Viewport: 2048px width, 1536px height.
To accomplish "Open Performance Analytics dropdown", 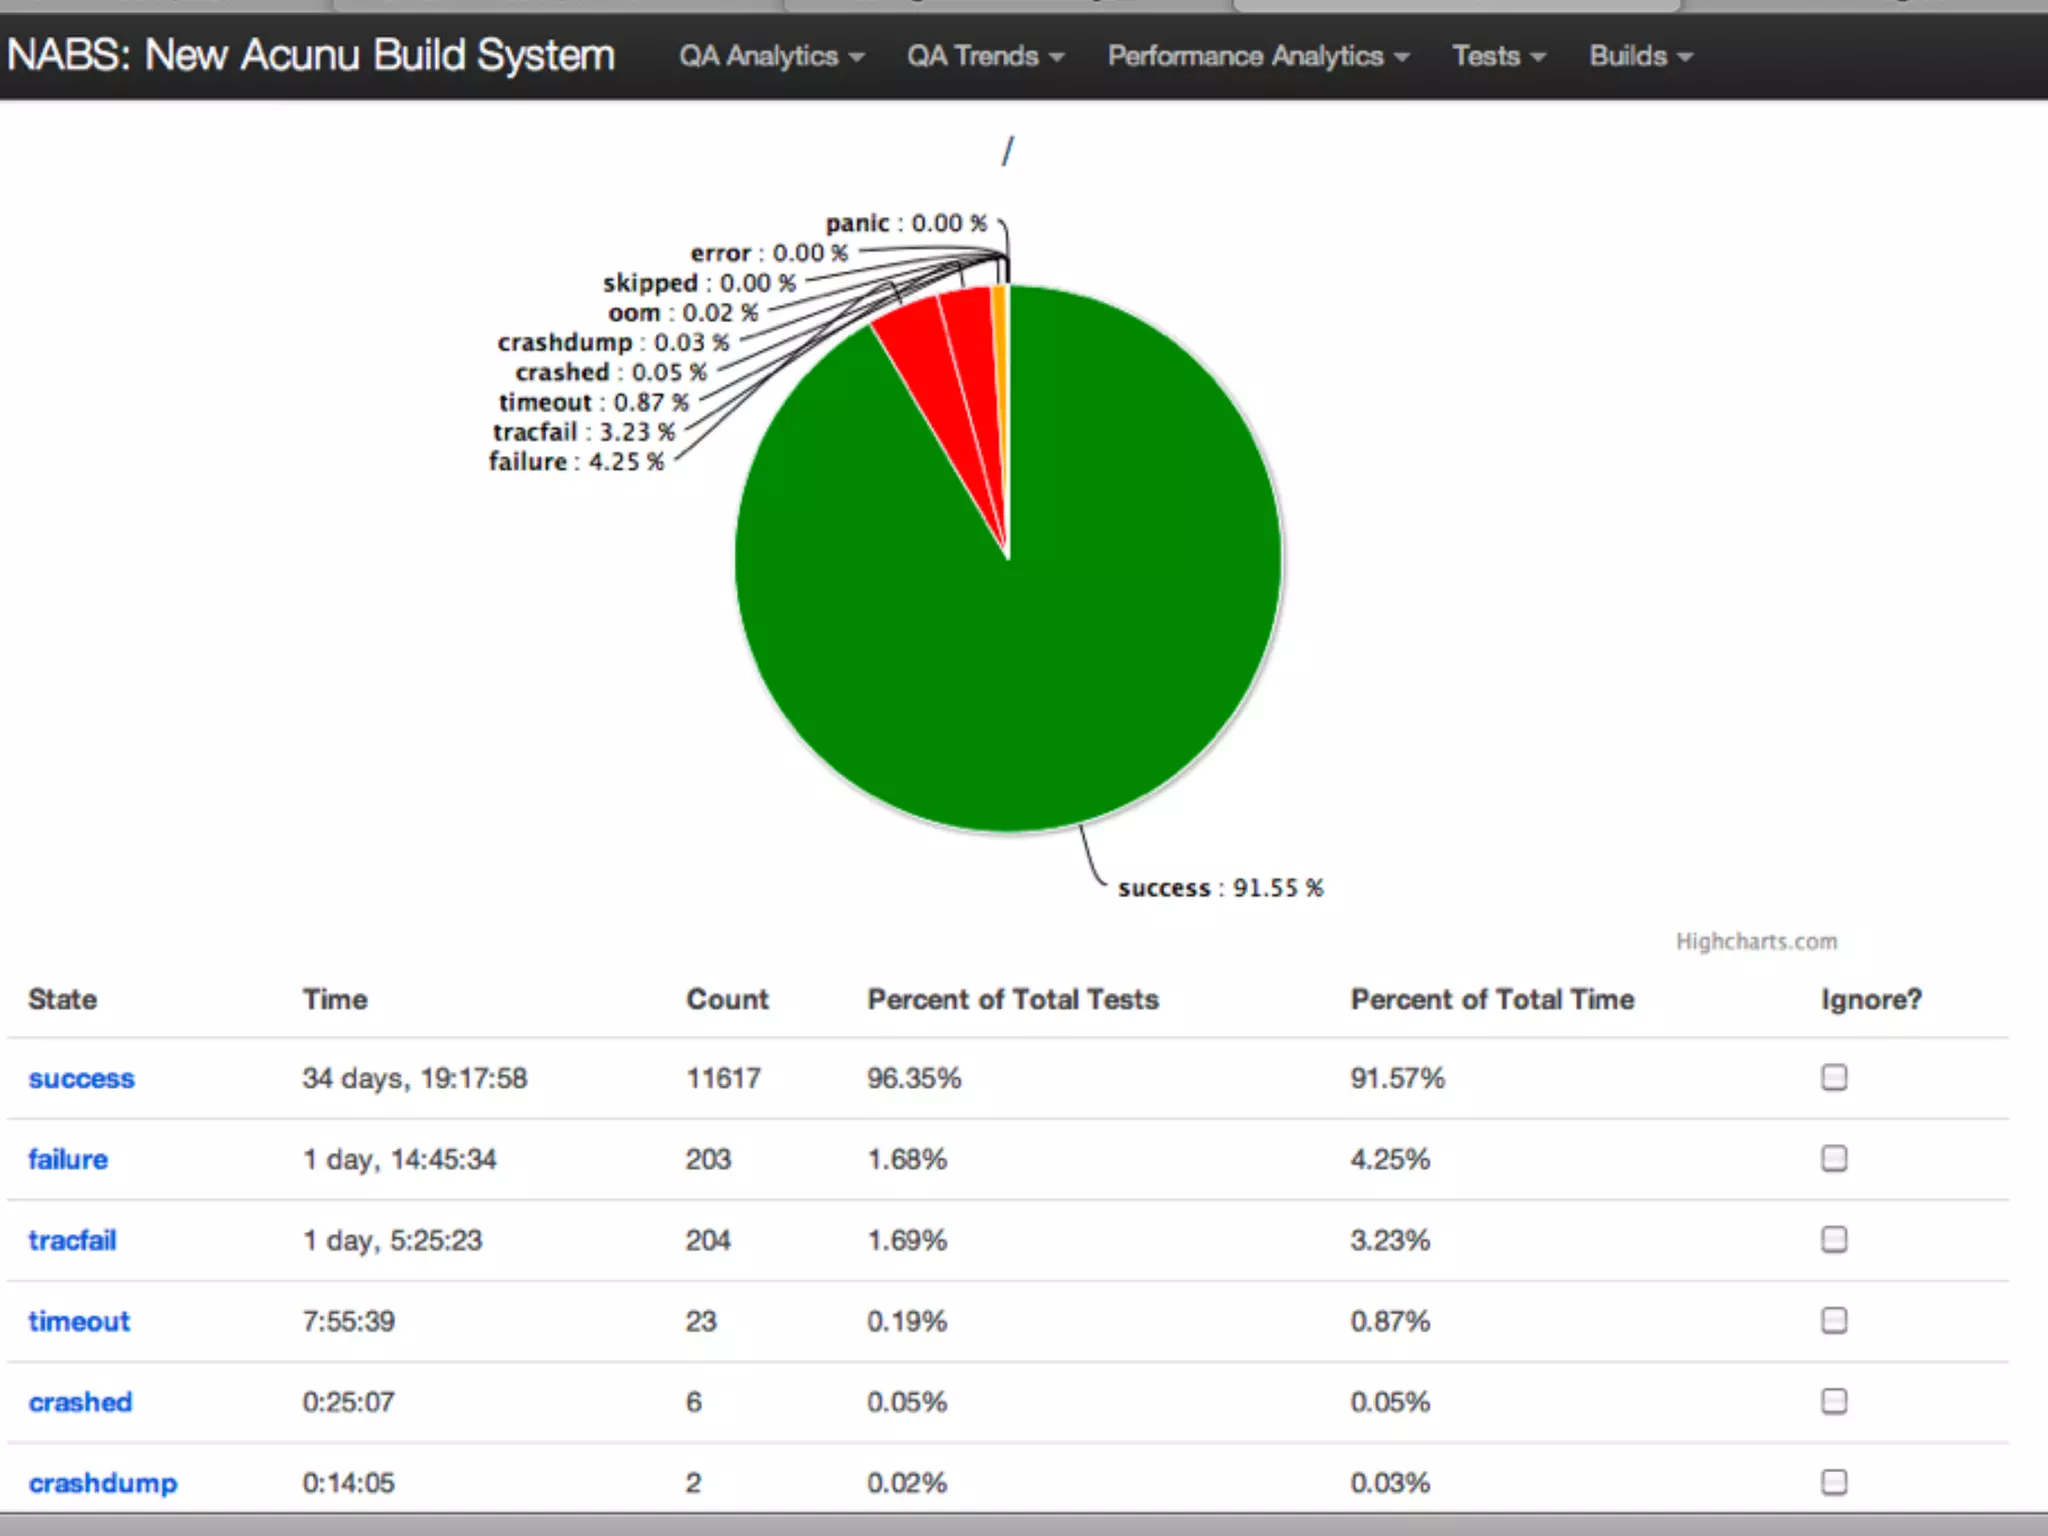I will tap(1257, 56).
